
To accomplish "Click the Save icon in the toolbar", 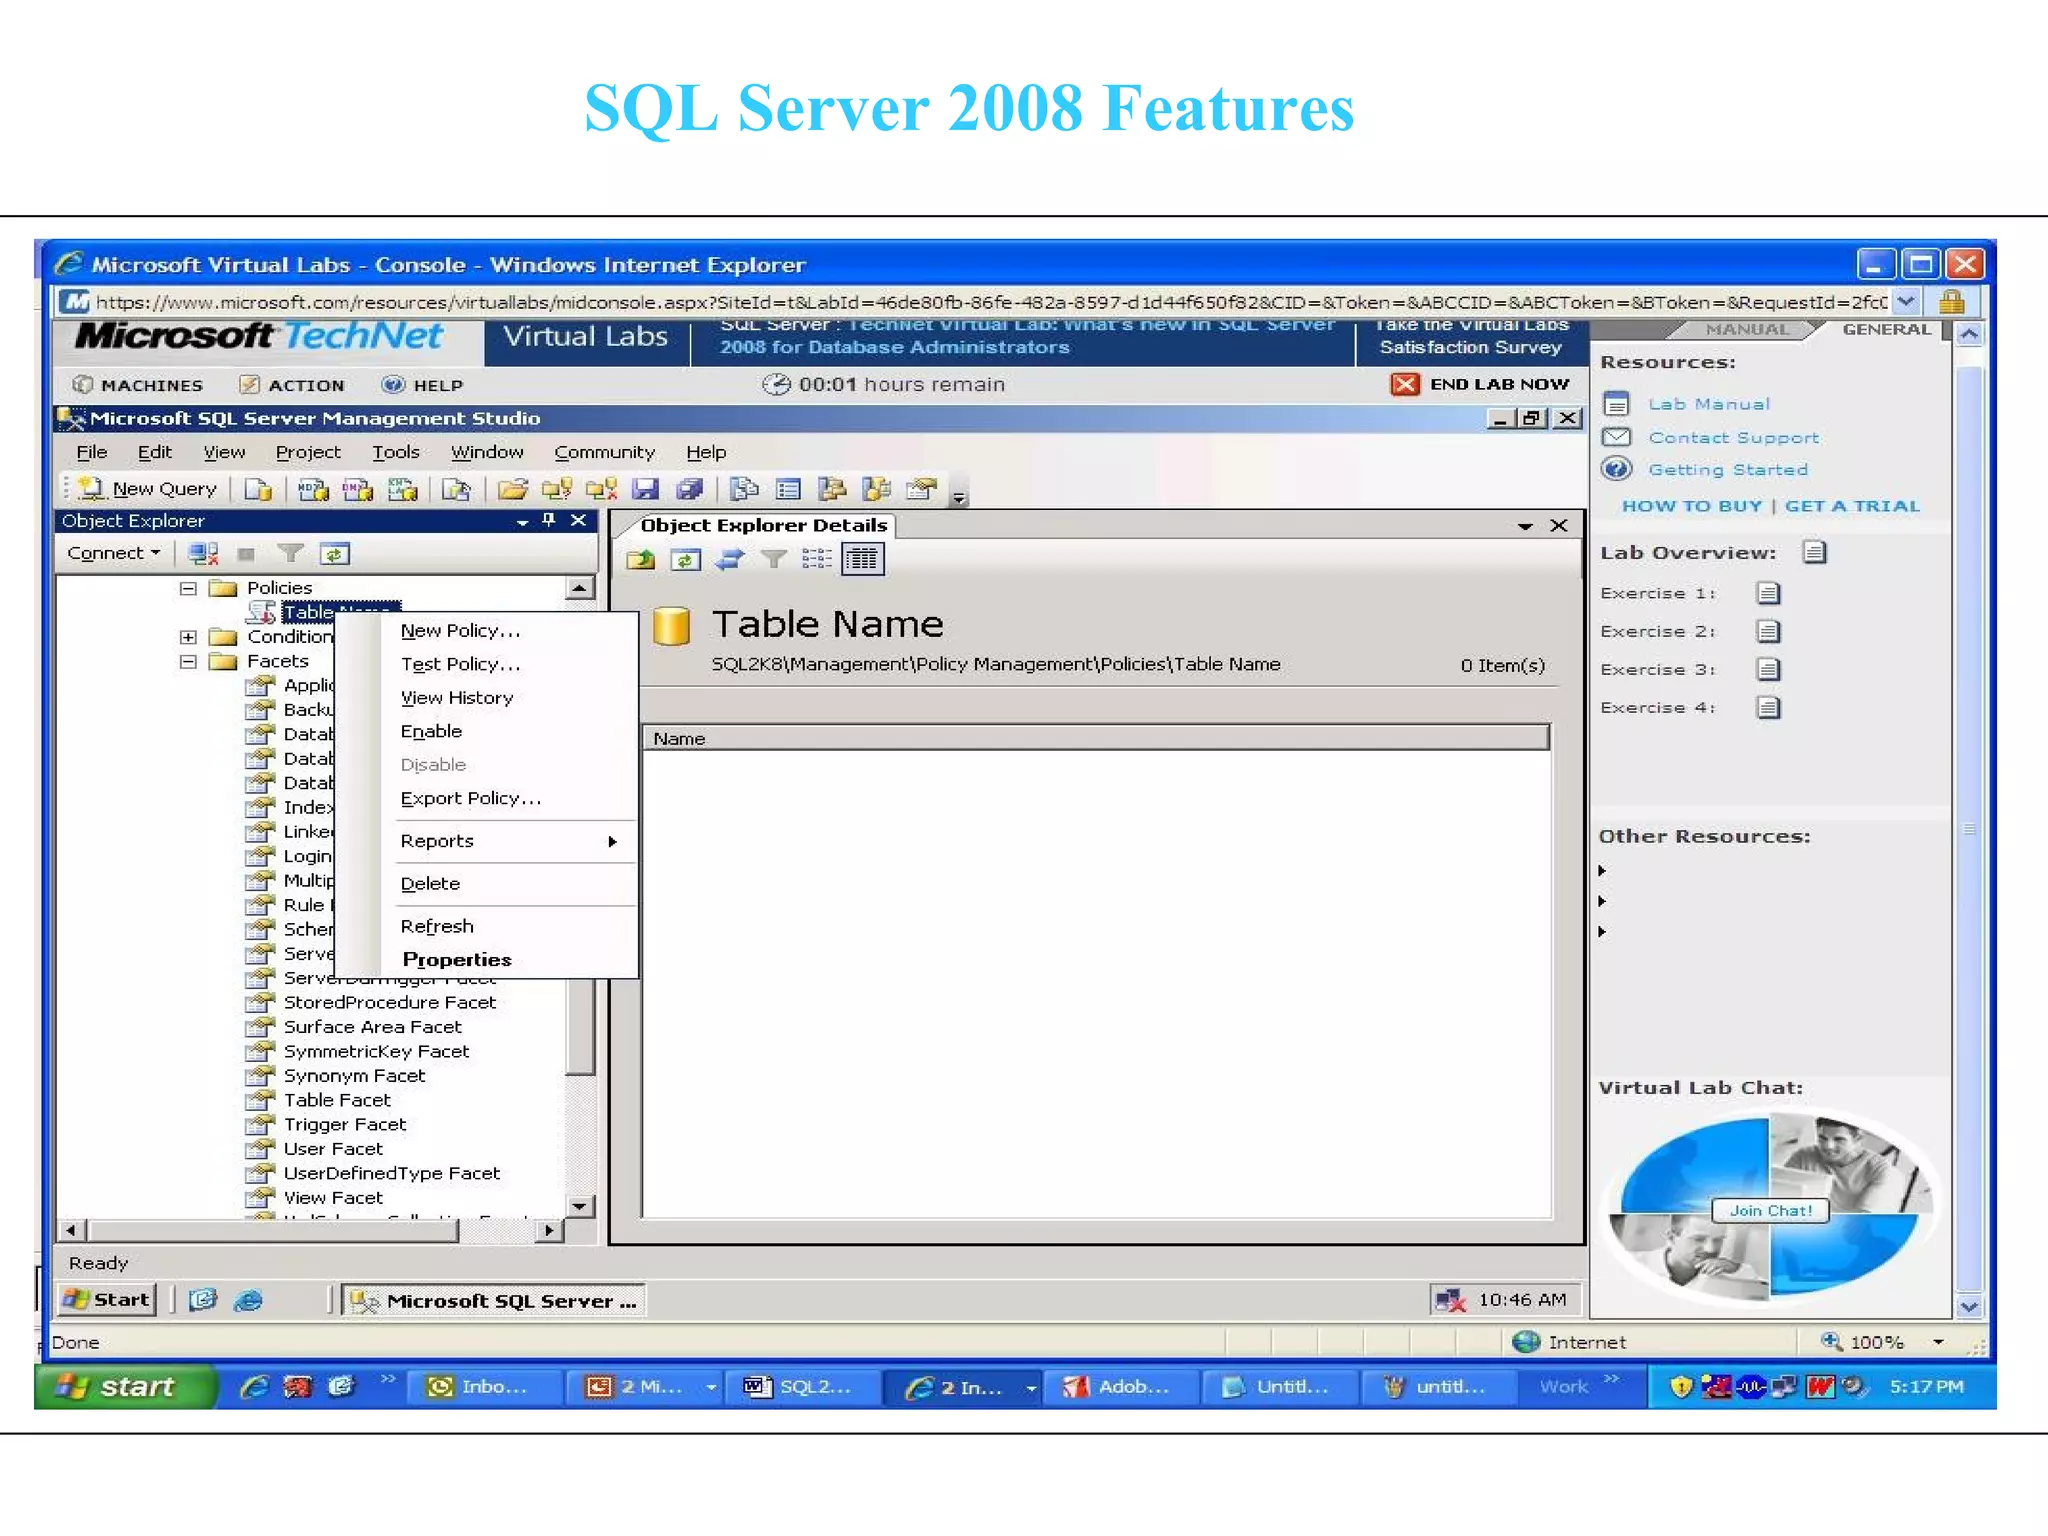I will (646, 489).
